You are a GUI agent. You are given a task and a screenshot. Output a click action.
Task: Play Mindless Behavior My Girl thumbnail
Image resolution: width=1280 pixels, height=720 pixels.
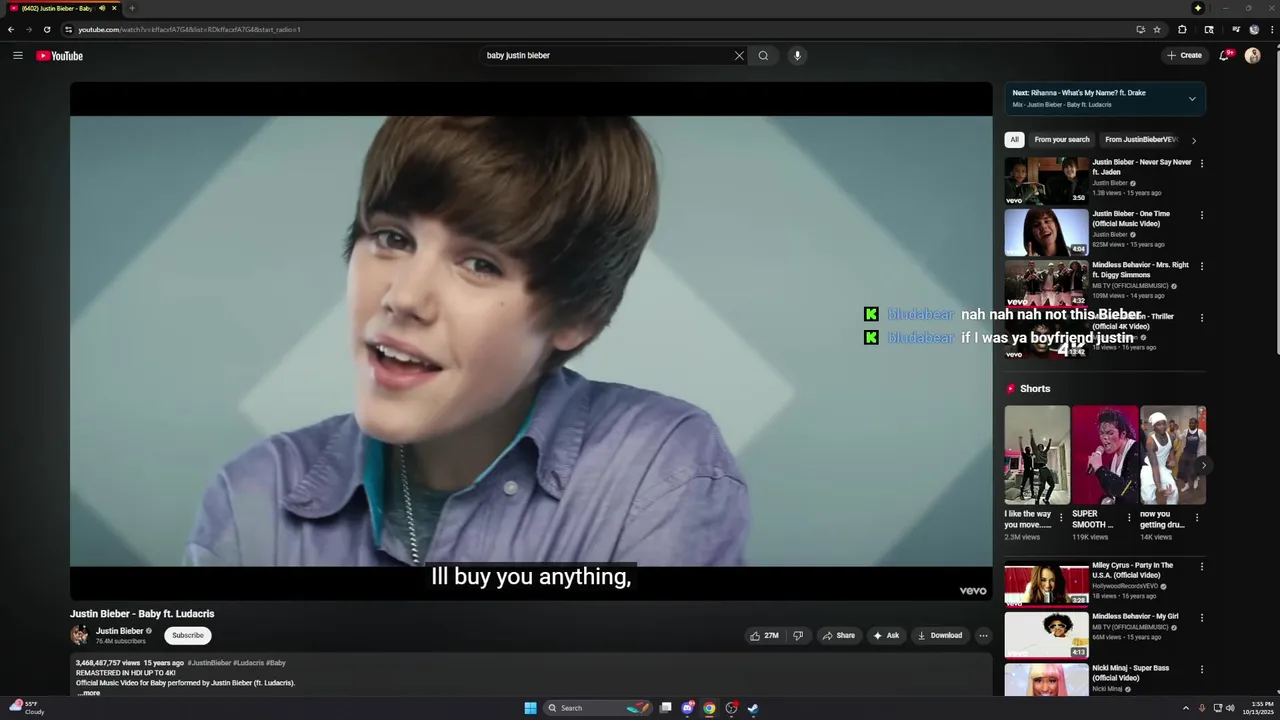click(x=1046, y=635)
